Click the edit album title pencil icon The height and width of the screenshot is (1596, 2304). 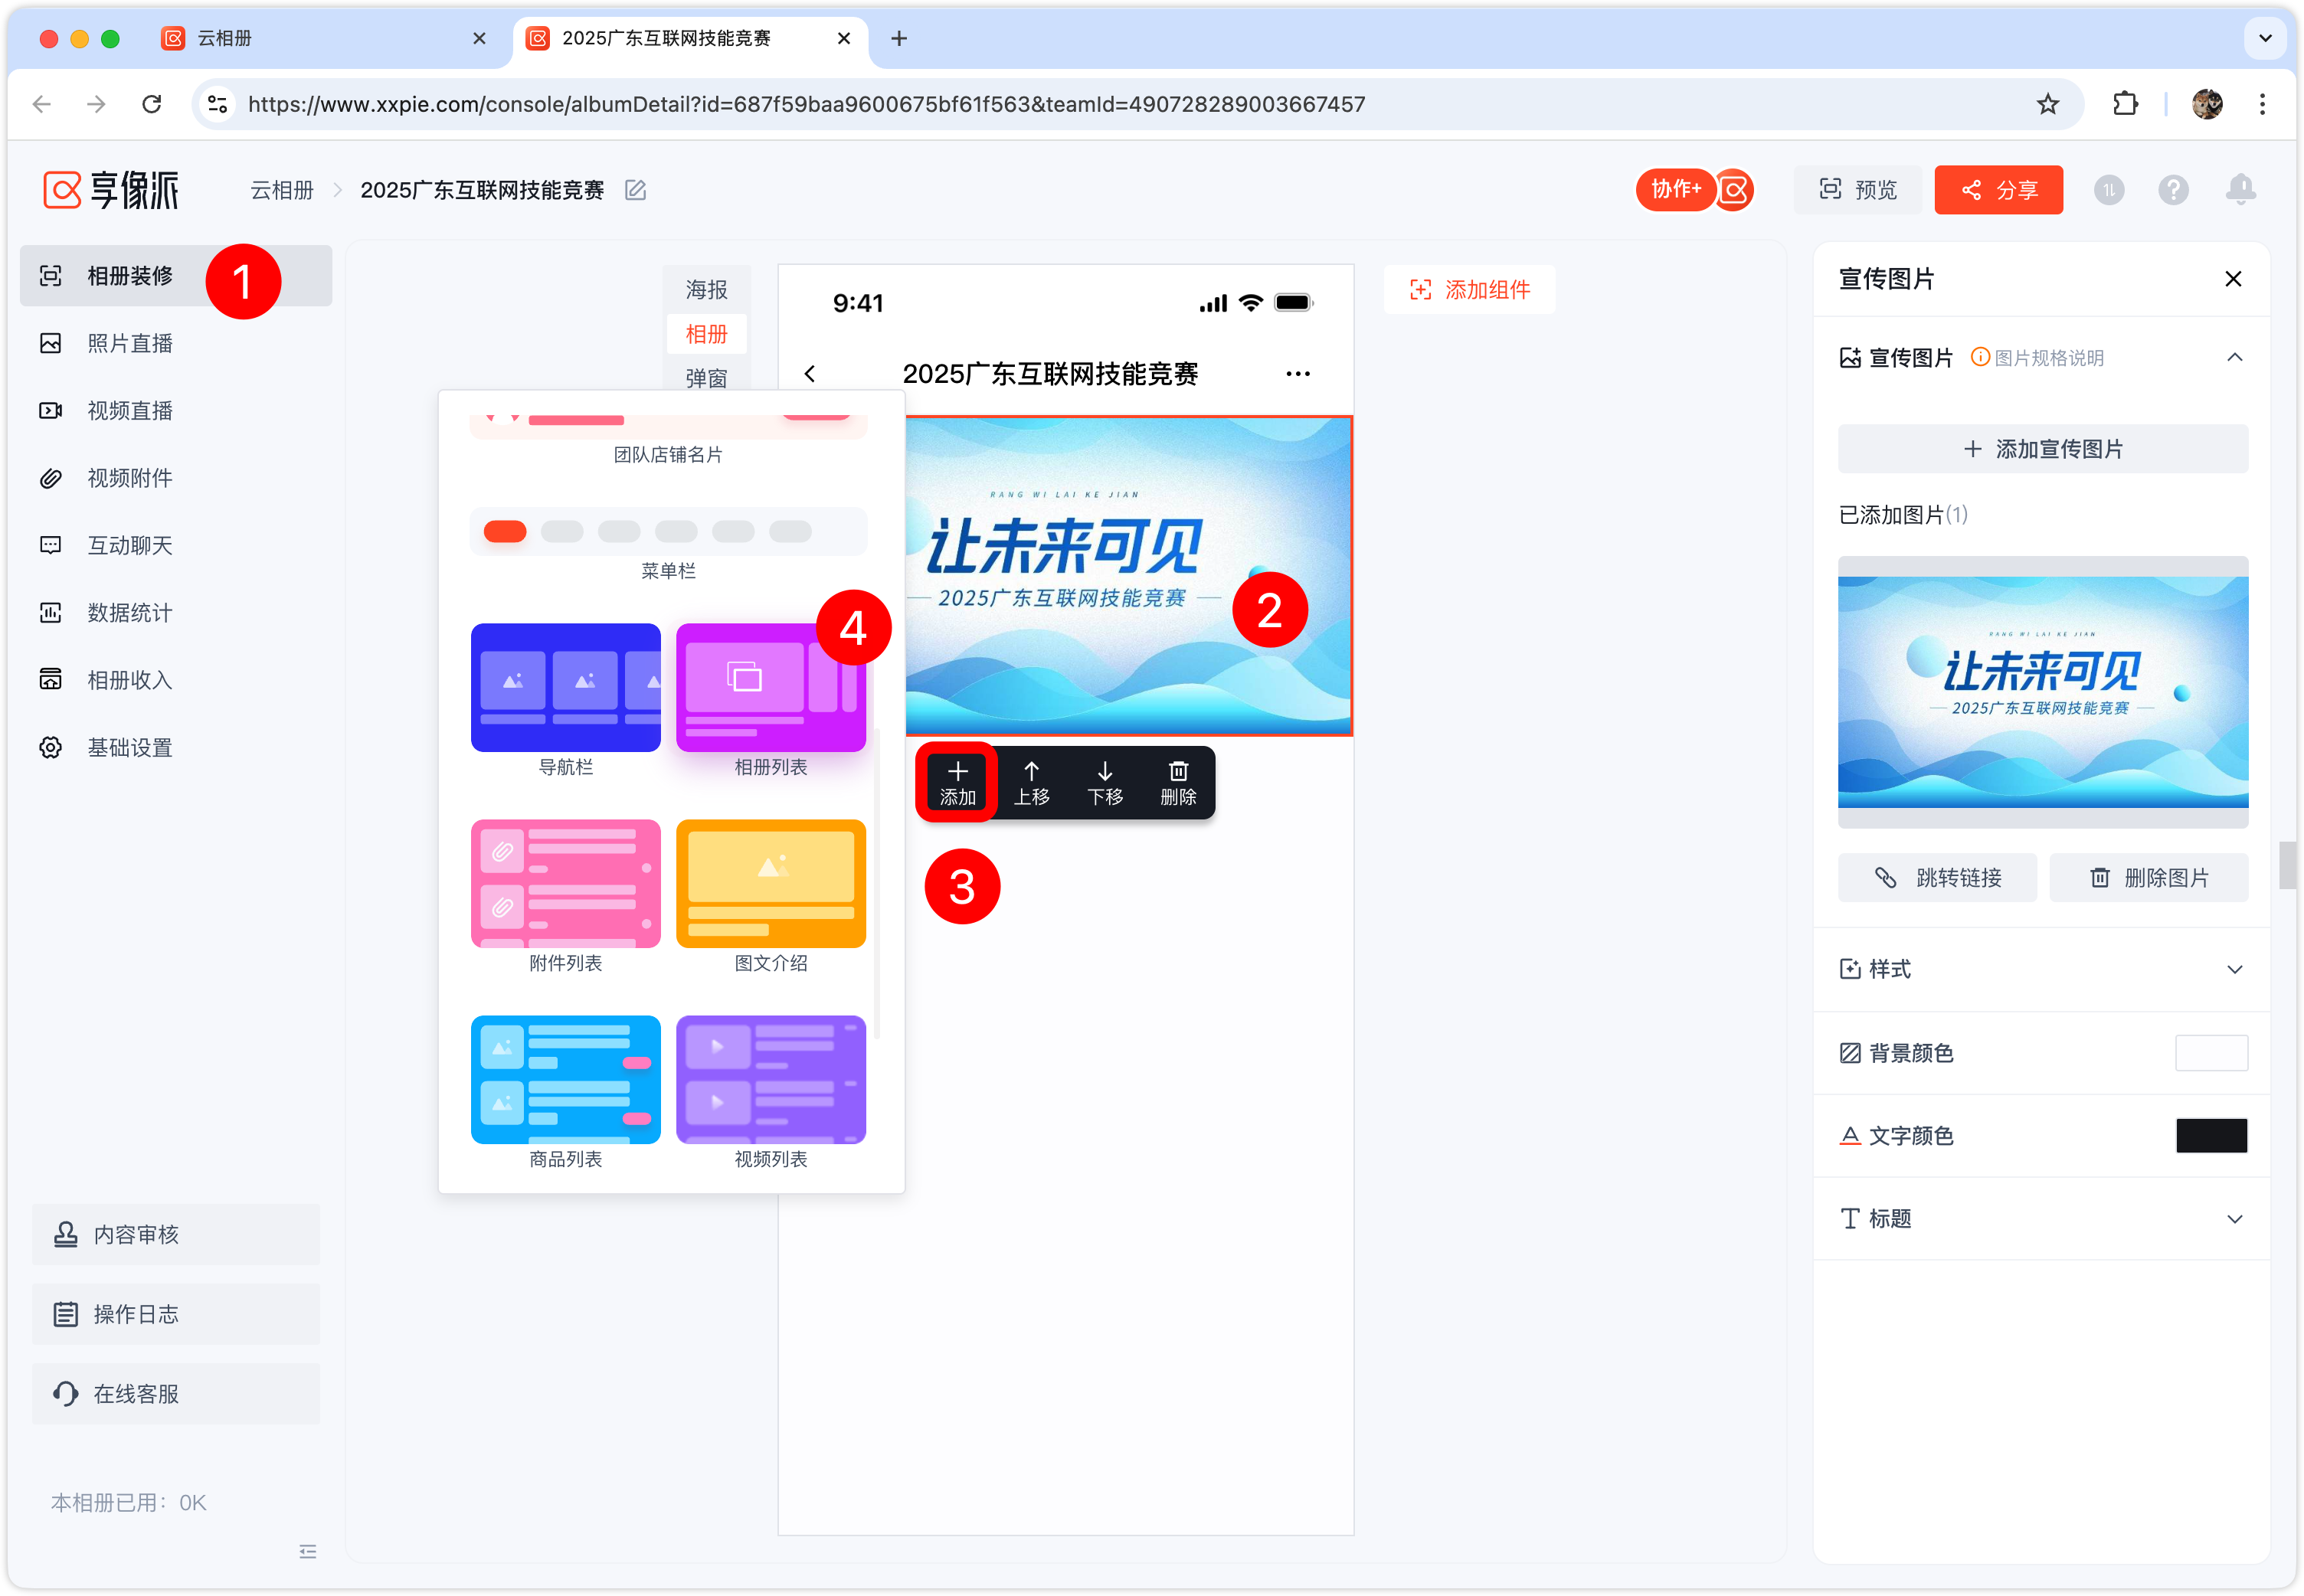635,190
